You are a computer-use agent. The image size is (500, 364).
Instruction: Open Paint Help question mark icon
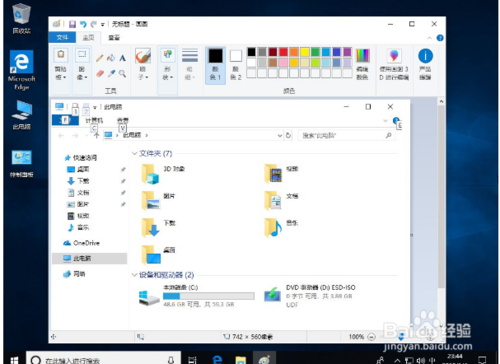[440, 38]
